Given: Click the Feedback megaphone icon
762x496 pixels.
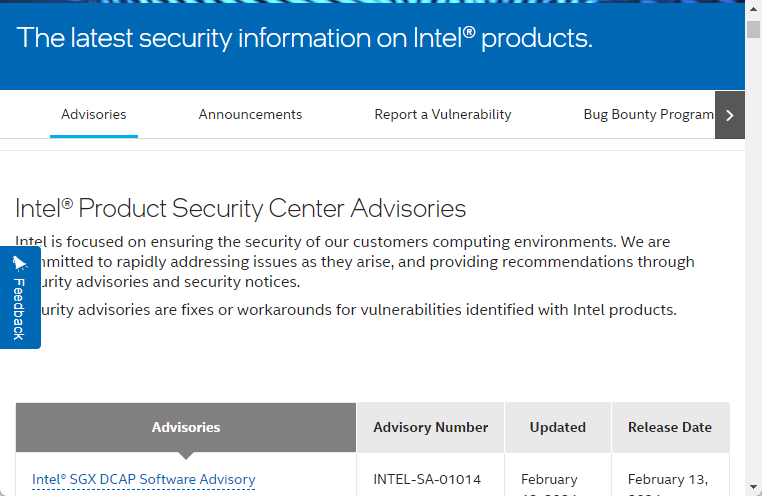Looking at the screenshot, I should 19,263.
